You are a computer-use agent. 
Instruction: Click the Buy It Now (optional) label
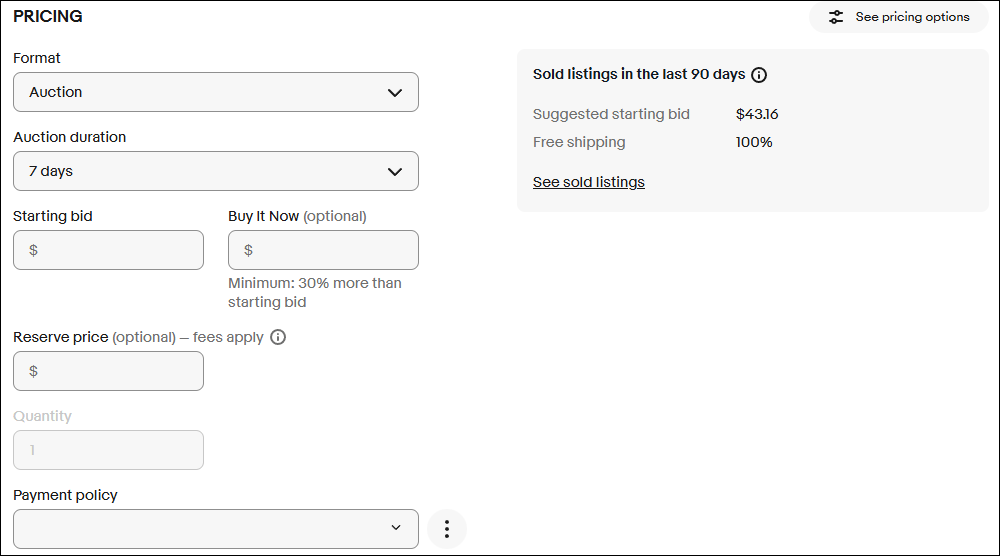[x=297, y=216]
